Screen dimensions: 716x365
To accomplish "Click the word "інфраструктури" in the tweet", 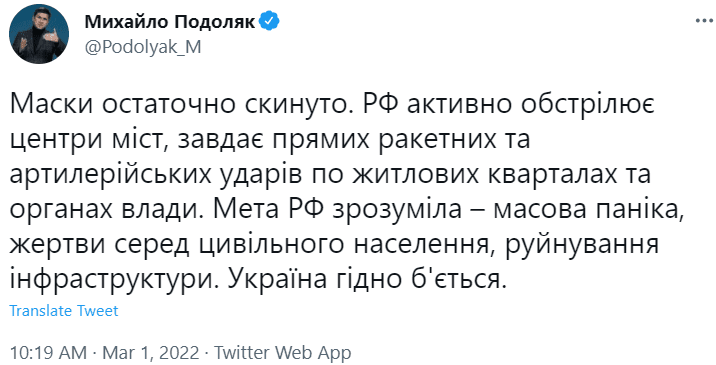I will point(111,281).
